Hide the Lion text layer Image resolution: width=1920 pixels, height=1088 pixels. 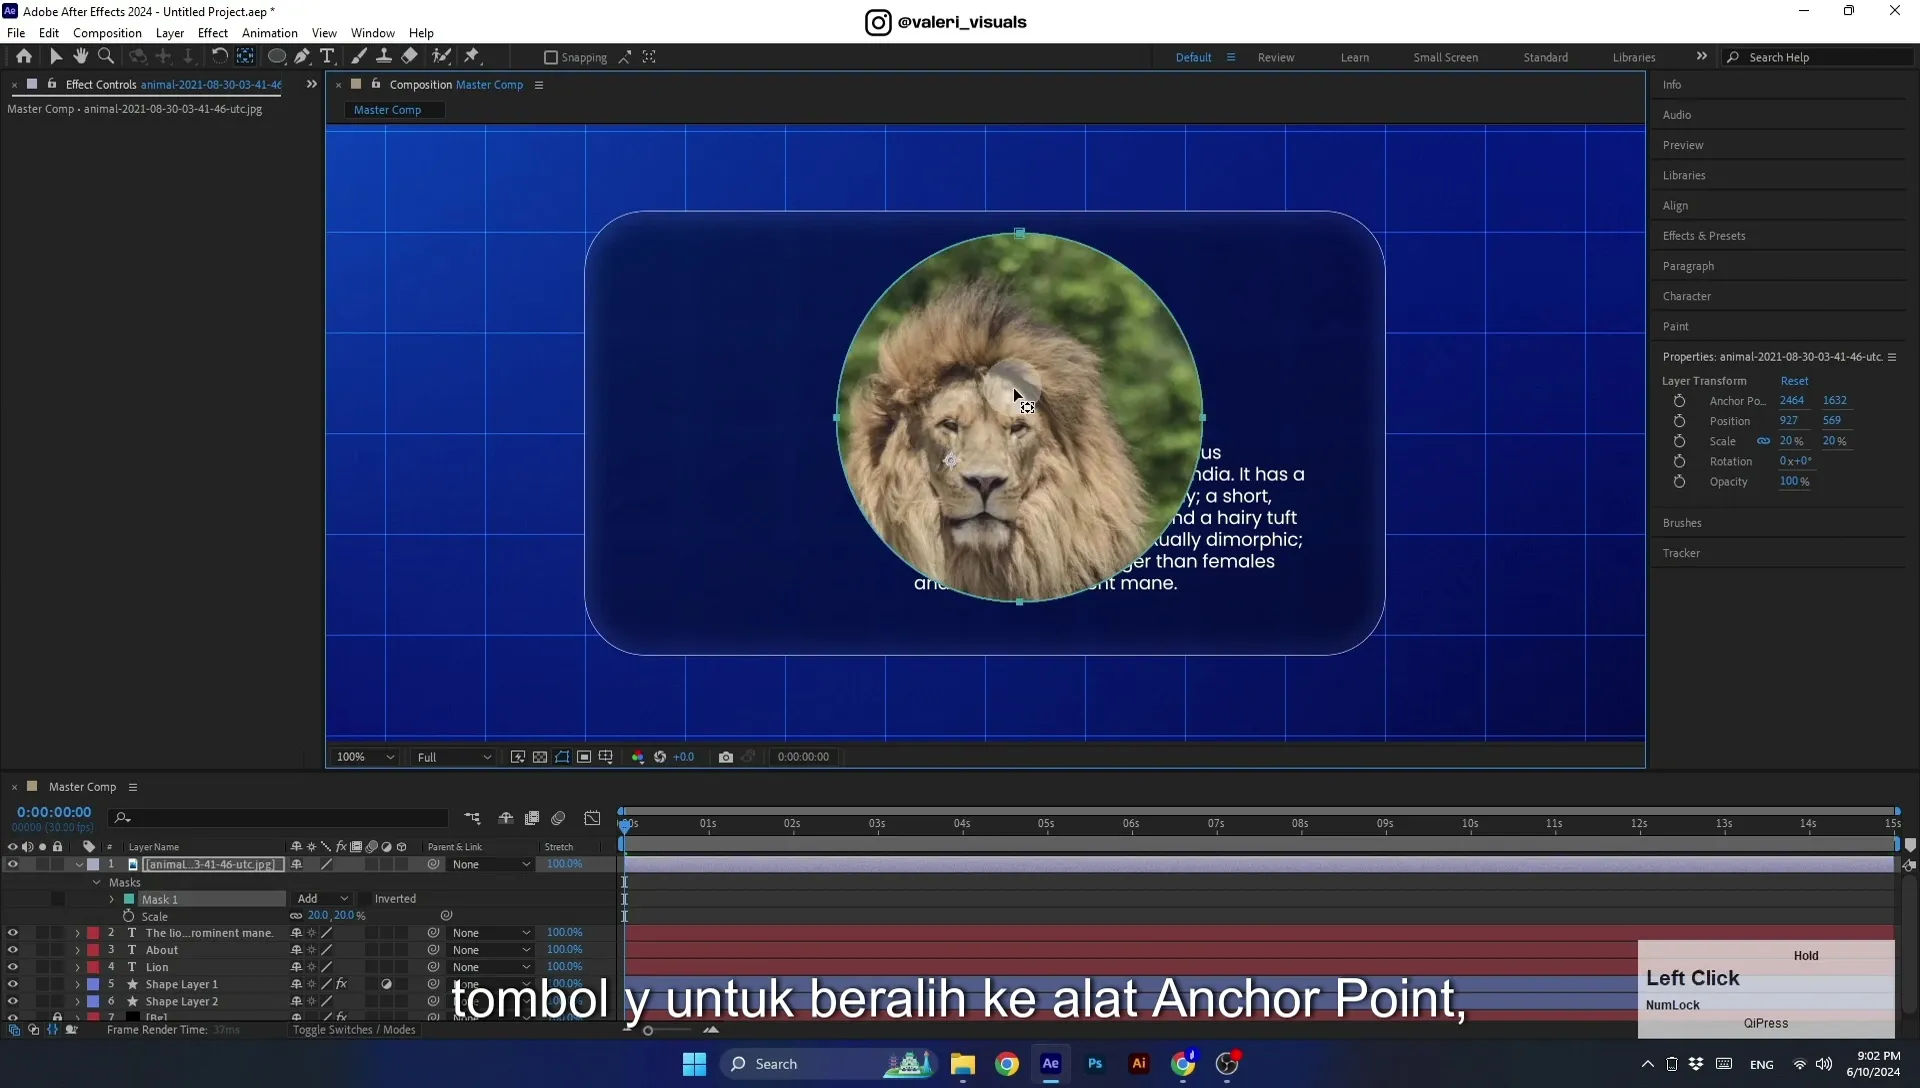pyautogui.click(x=13, y=967)
